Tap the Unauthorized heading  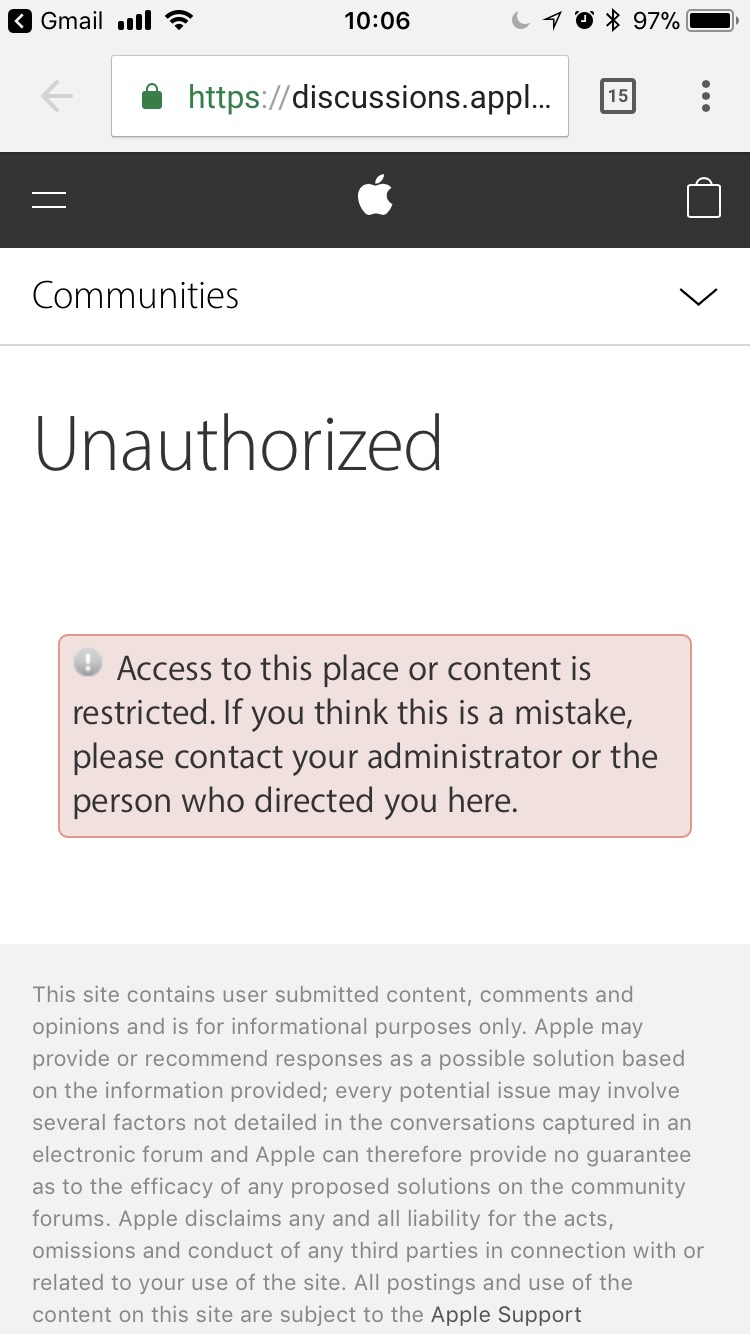coord(238,443)
